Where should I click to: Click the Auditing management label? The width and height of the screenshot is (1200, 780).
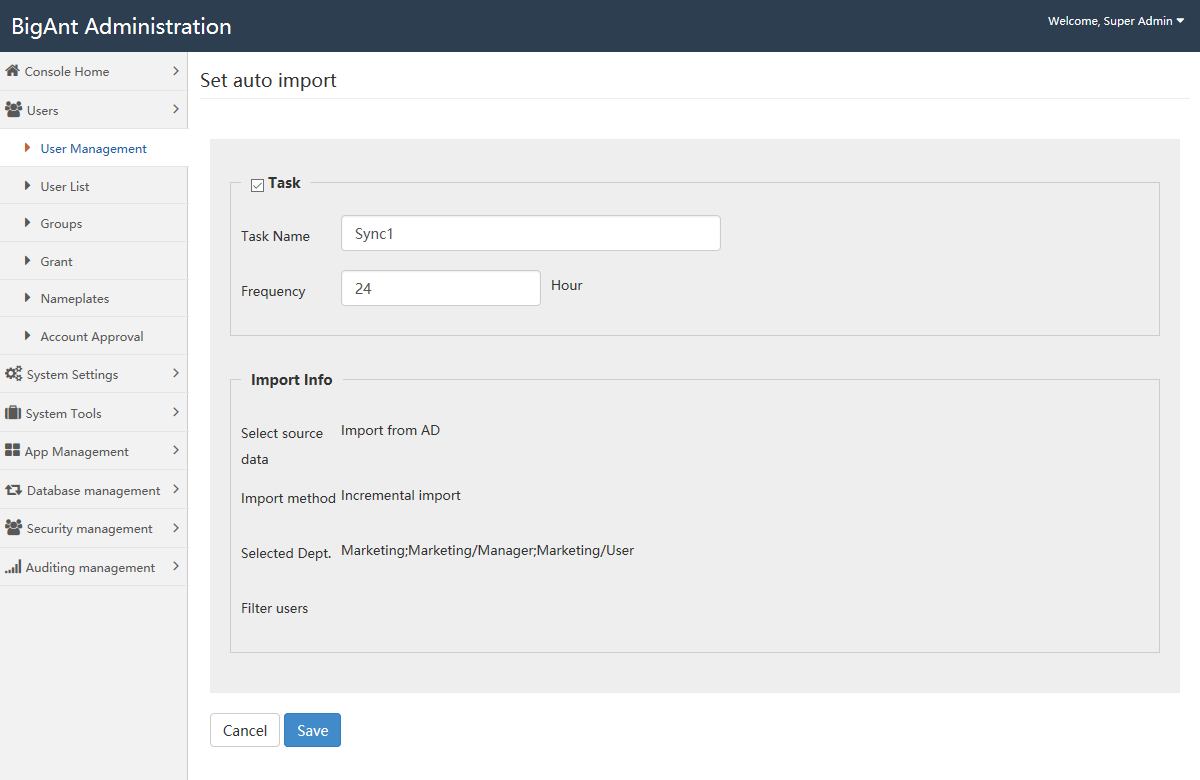(x=90, y=568)
